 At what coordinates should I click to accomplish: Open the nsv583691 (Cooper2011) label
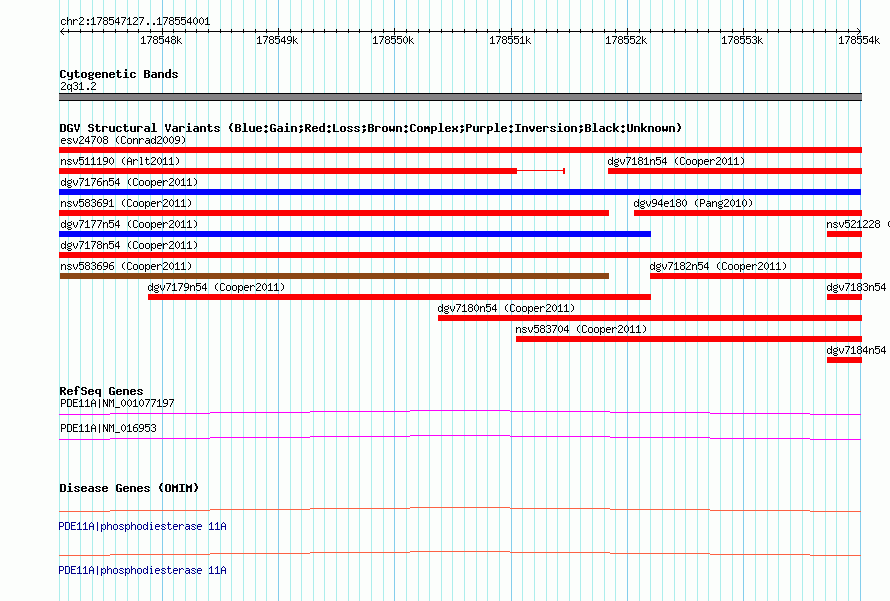click(126, 203)
